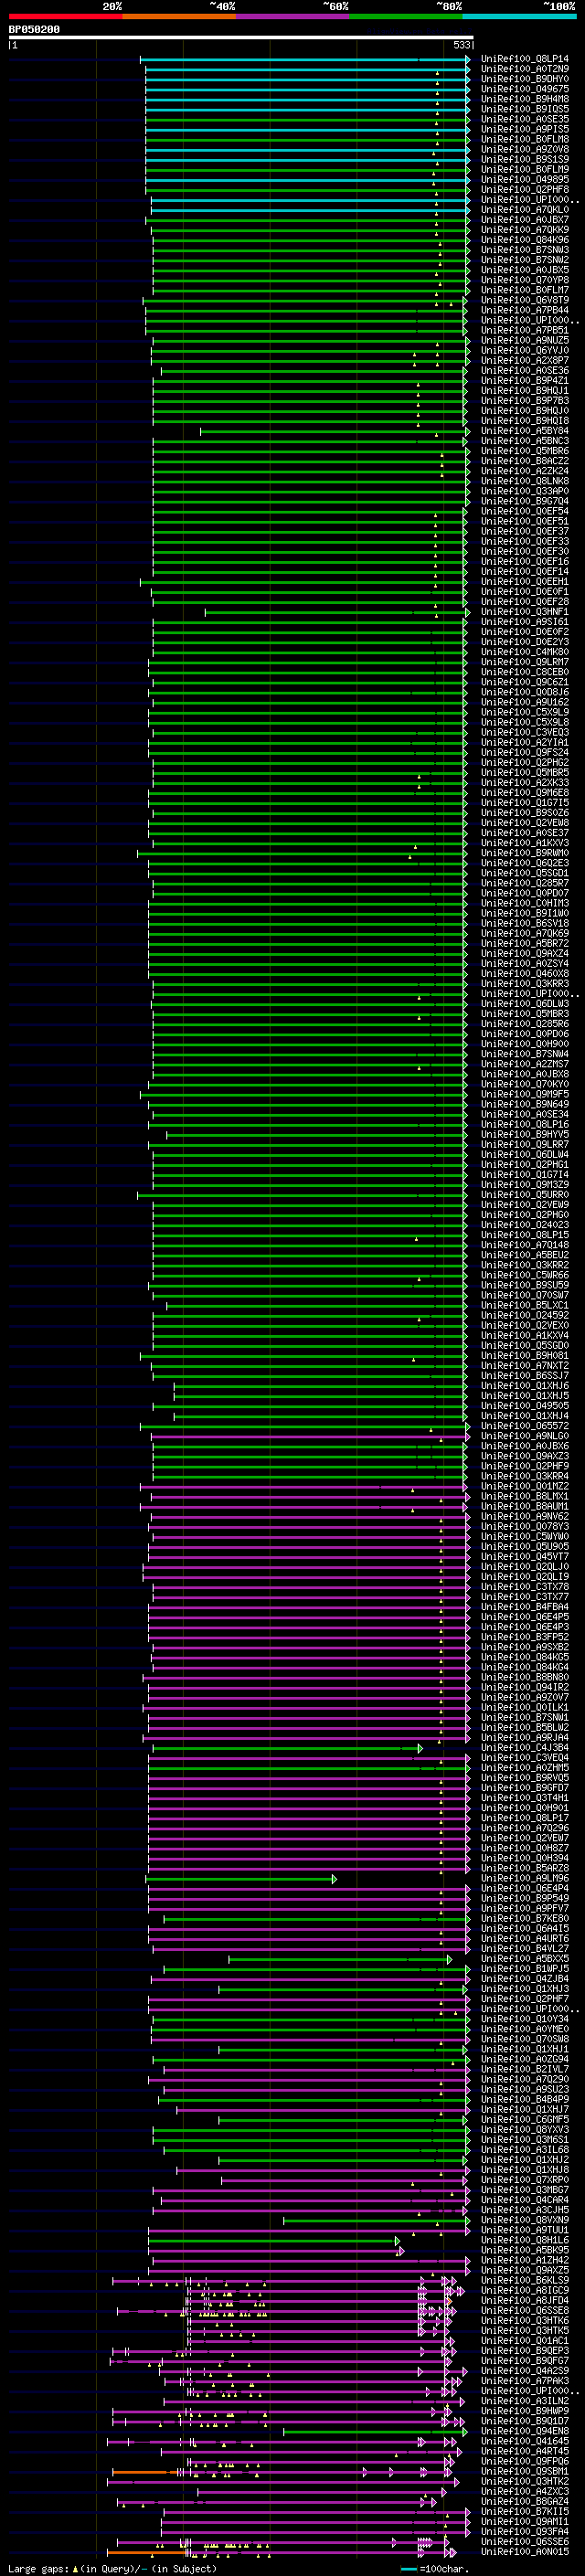Screen dimensions: 585x2576
Task: Select hit label UniRef100_O49895
Action: click(x=525, y=180)
